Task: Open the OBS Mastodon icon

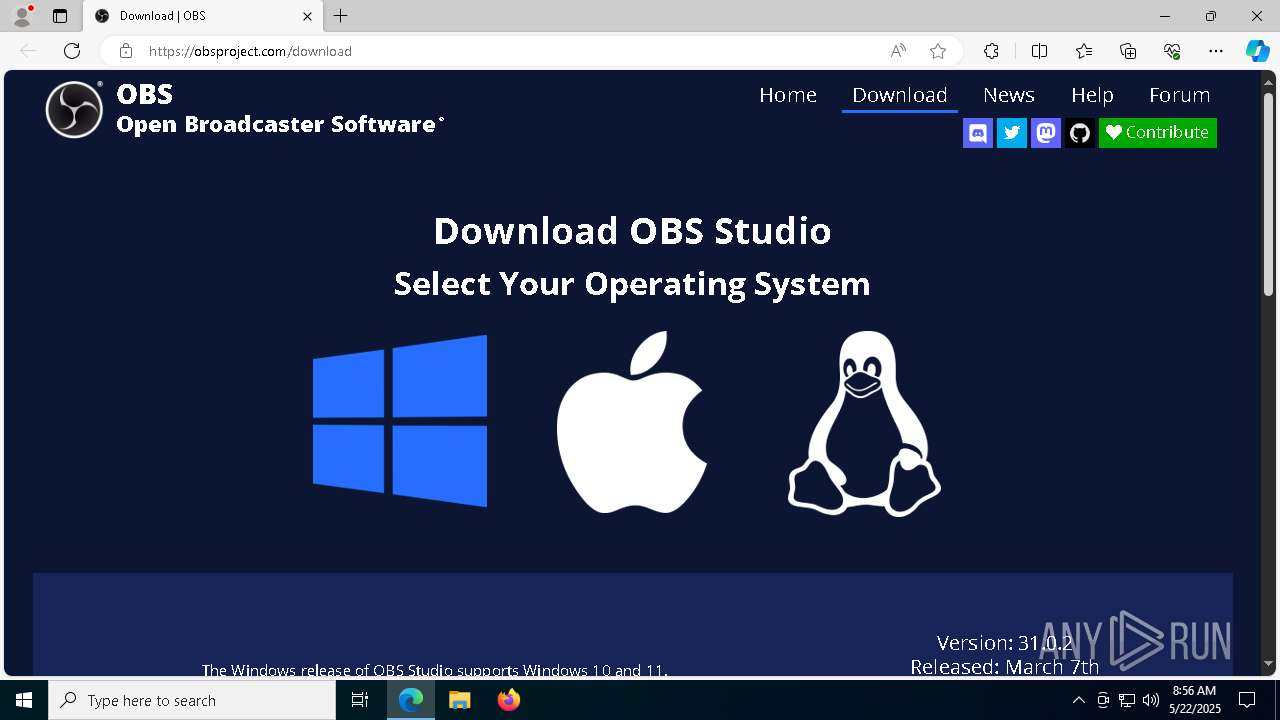Action: (1046, 133)
